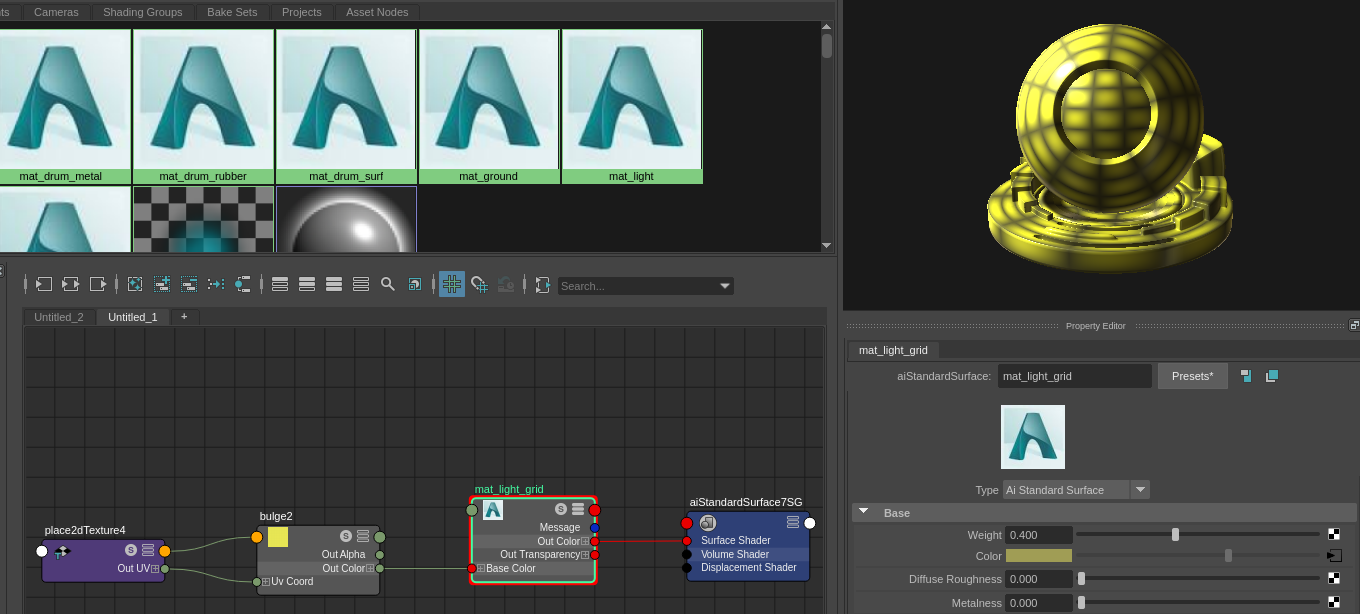Click the magnifier search icon in node editor
This screenshot has height=614, width=1360.
click(x=388, y=285)
